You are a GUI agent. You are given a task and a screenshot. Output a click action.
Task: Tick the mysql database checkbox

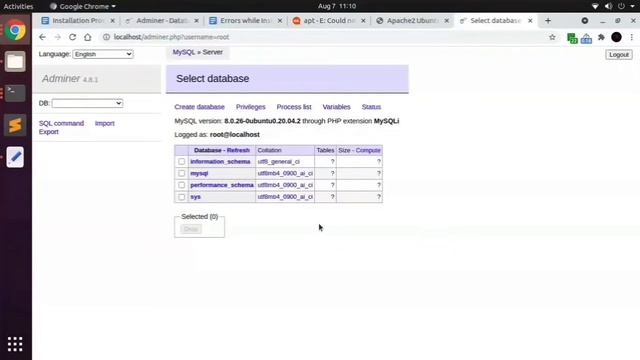pos(182,173)
